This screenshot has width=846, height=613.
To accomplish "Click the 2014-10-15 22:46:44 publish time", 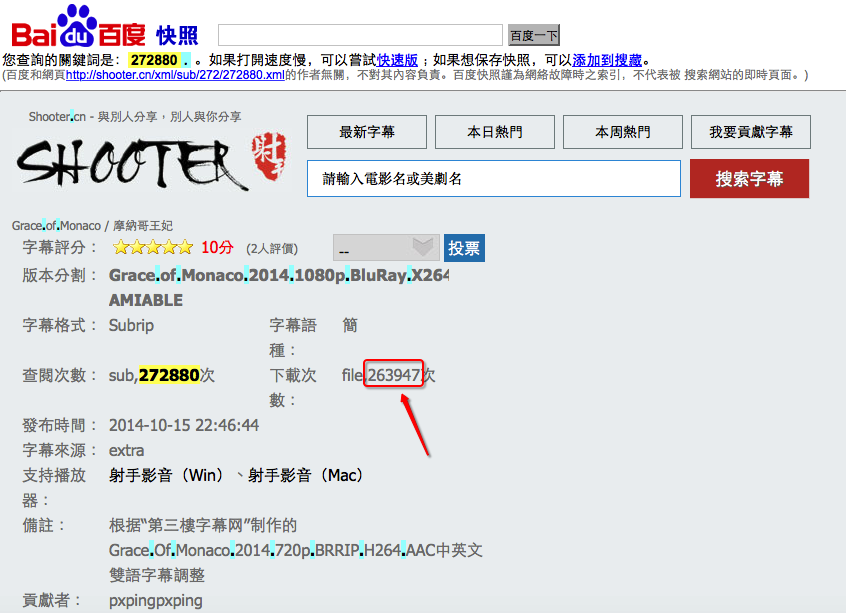I will [184, 425].
